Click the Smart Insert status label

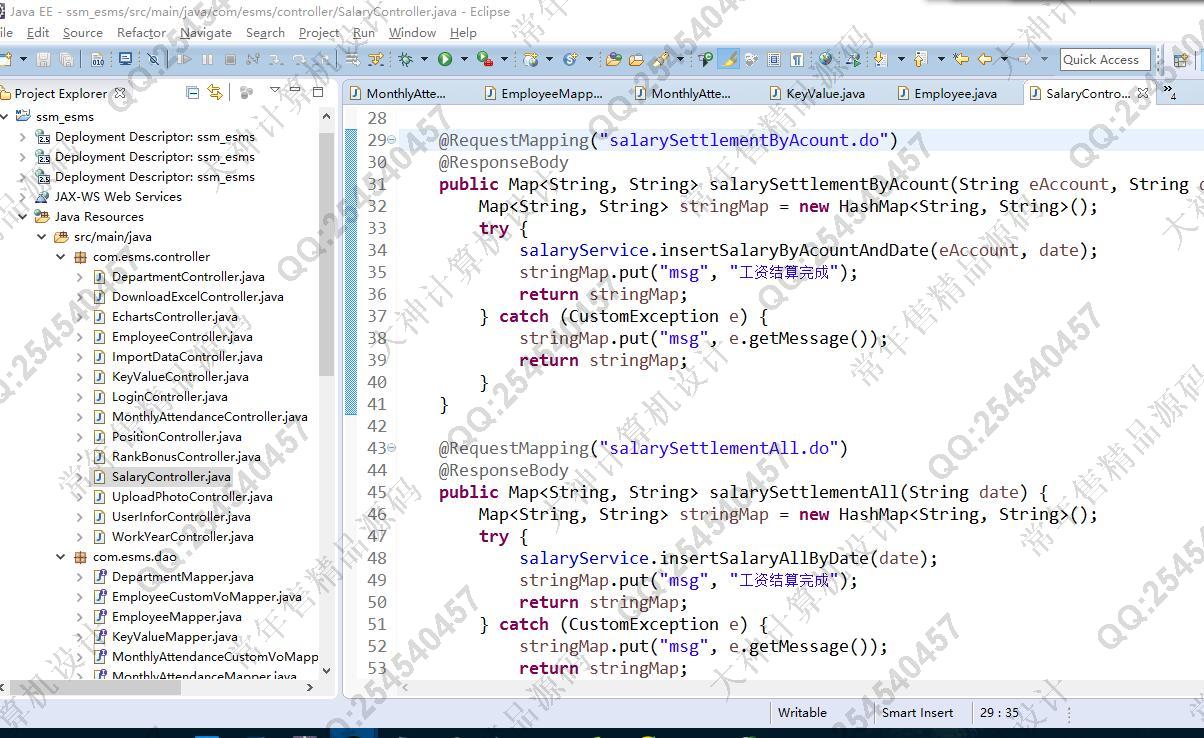[x=917, y=713]
